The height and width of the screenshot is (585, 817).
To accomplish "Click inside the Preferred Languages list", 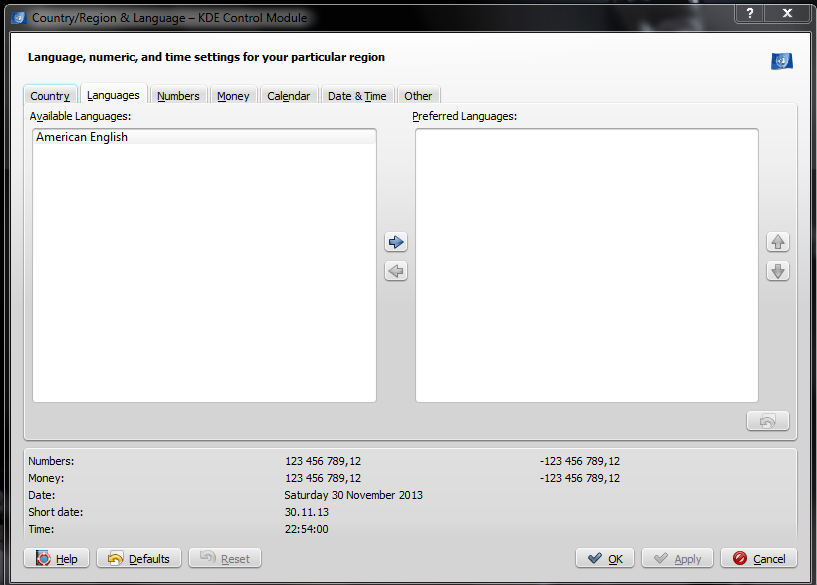I will 587,266.
